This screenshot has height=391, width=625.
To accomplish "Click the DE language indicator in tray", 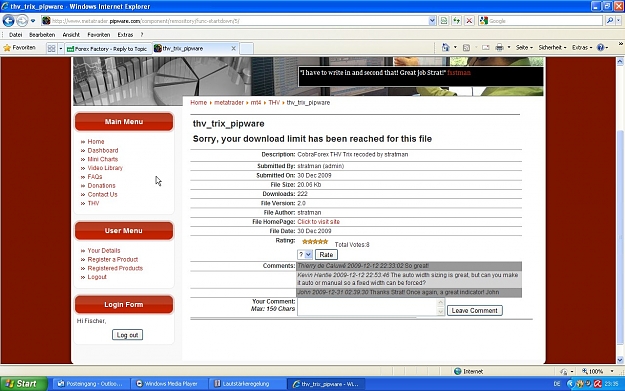I will click(x=557, y=384).
